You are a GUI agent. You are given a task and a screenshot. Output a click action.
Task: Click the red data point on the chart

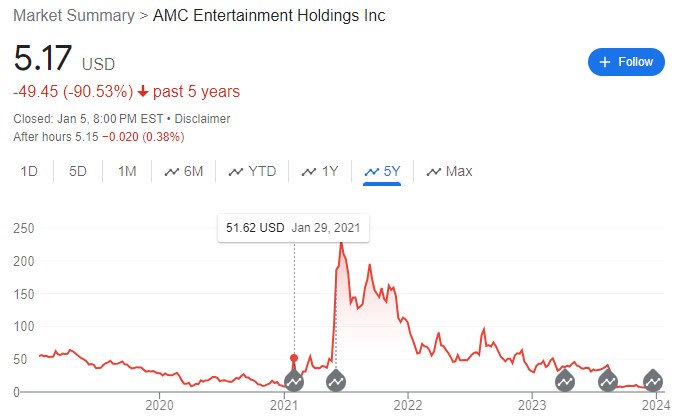click(294, 357)
